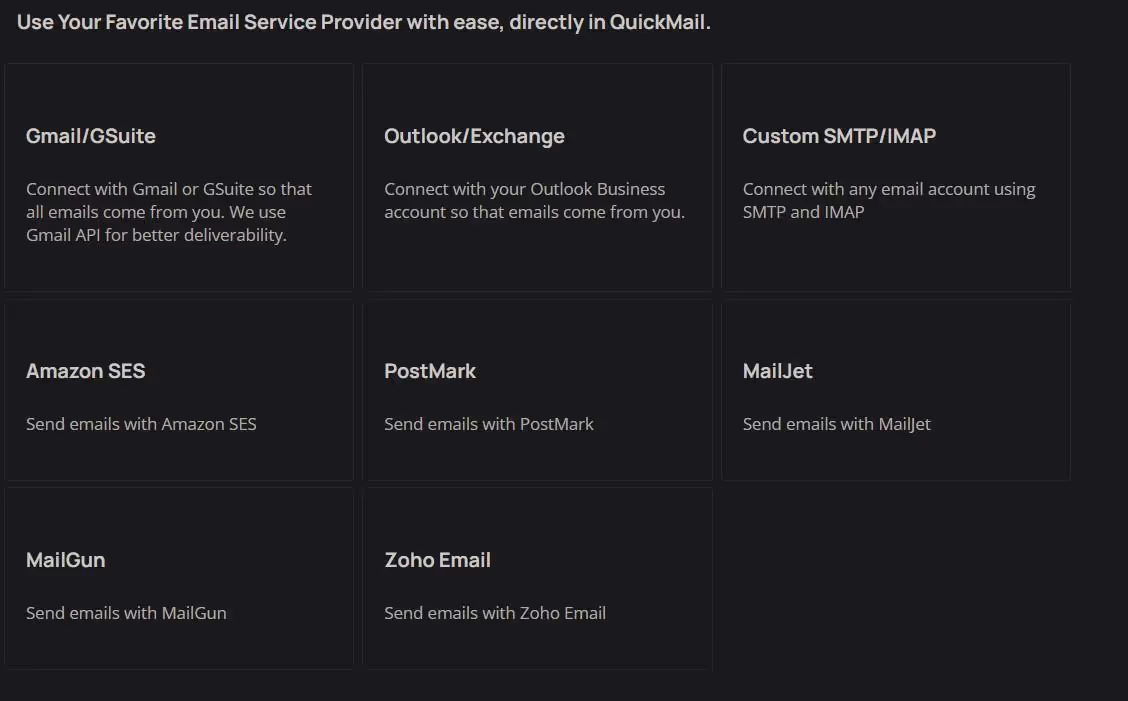Click the Outlook/Exchange heading text
This screenshot has height=701, width=1128.
[x=474, y=136]
